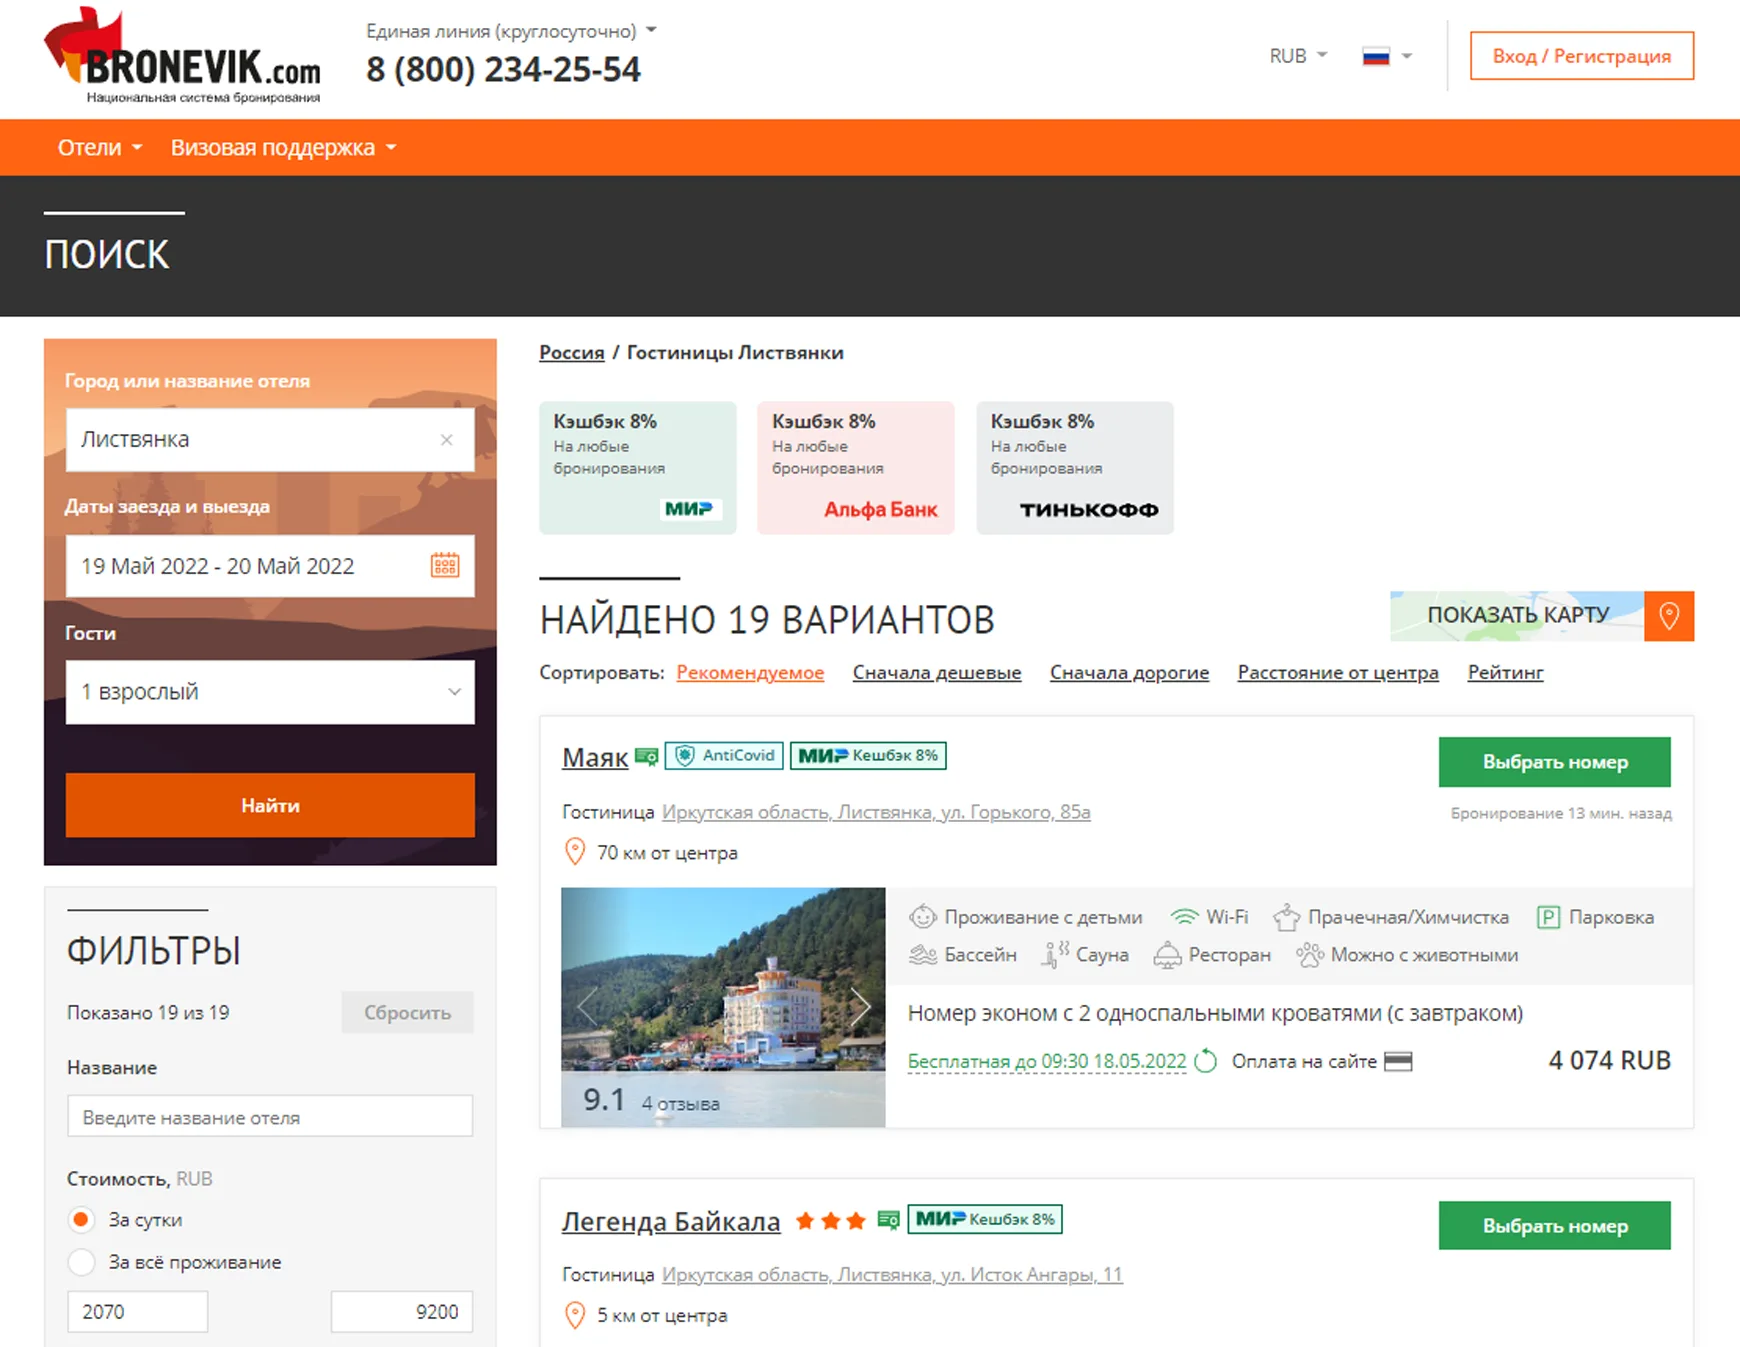Click certificate icon next to Легенда Байкала stars
The image size is (1740, 1347).
(x=888, y=1220)
